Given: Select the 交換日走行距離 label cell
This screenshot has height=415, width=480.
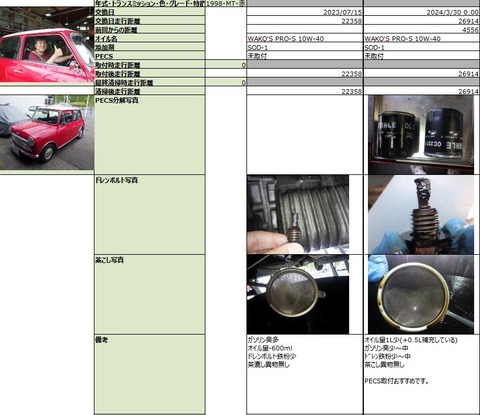Looking at the screenshot, I should pyautogui.click(x=150, y=21).
